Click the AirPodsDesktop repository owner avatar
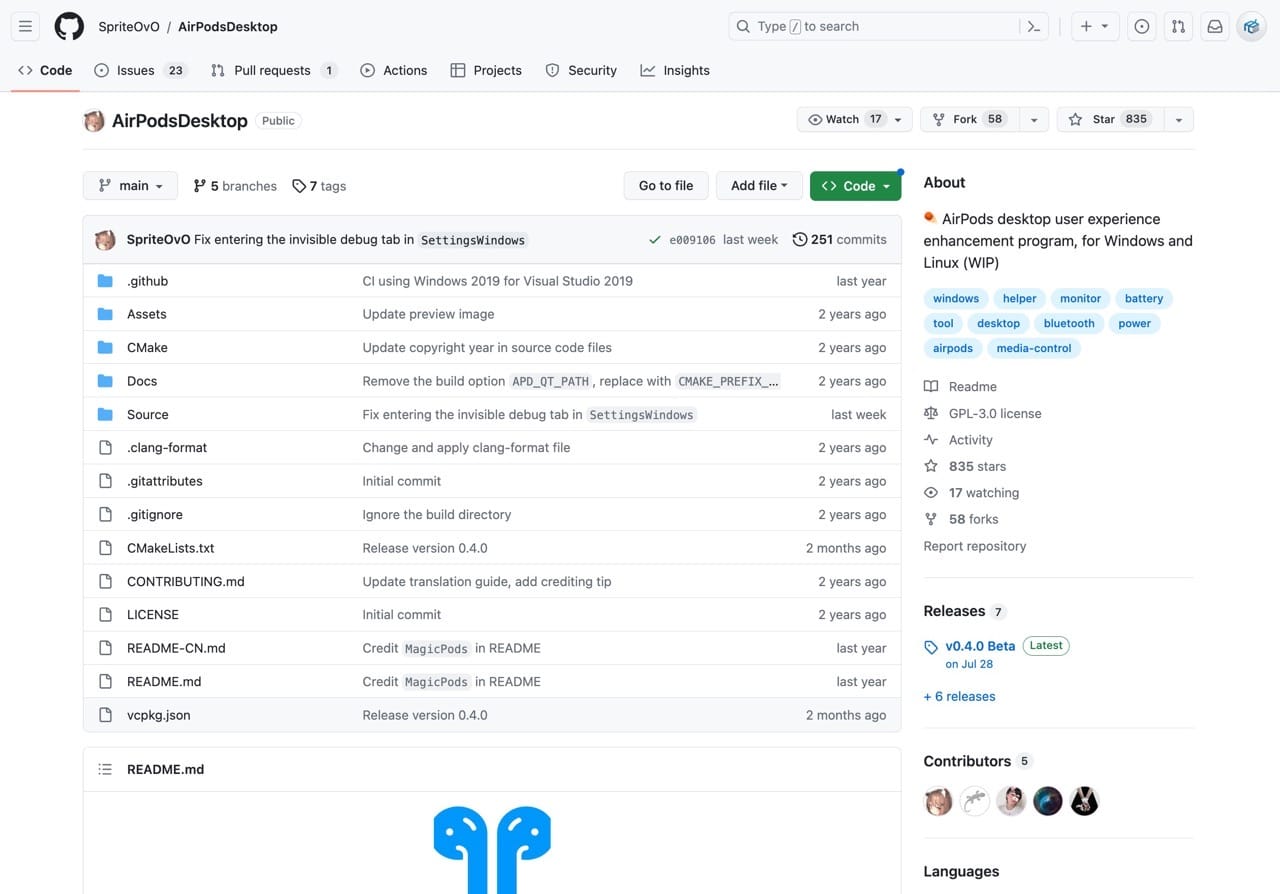The width and height of the screenshot is (1280, 894). [x=94, y=121]
